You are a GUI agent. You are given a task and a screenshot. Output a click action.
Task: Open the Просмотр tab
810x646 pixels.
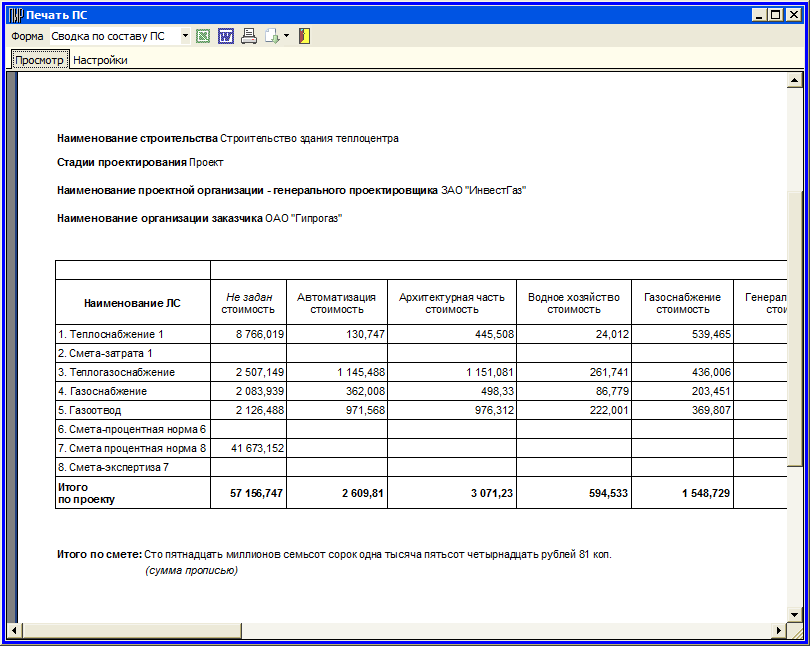coord(39,60)
